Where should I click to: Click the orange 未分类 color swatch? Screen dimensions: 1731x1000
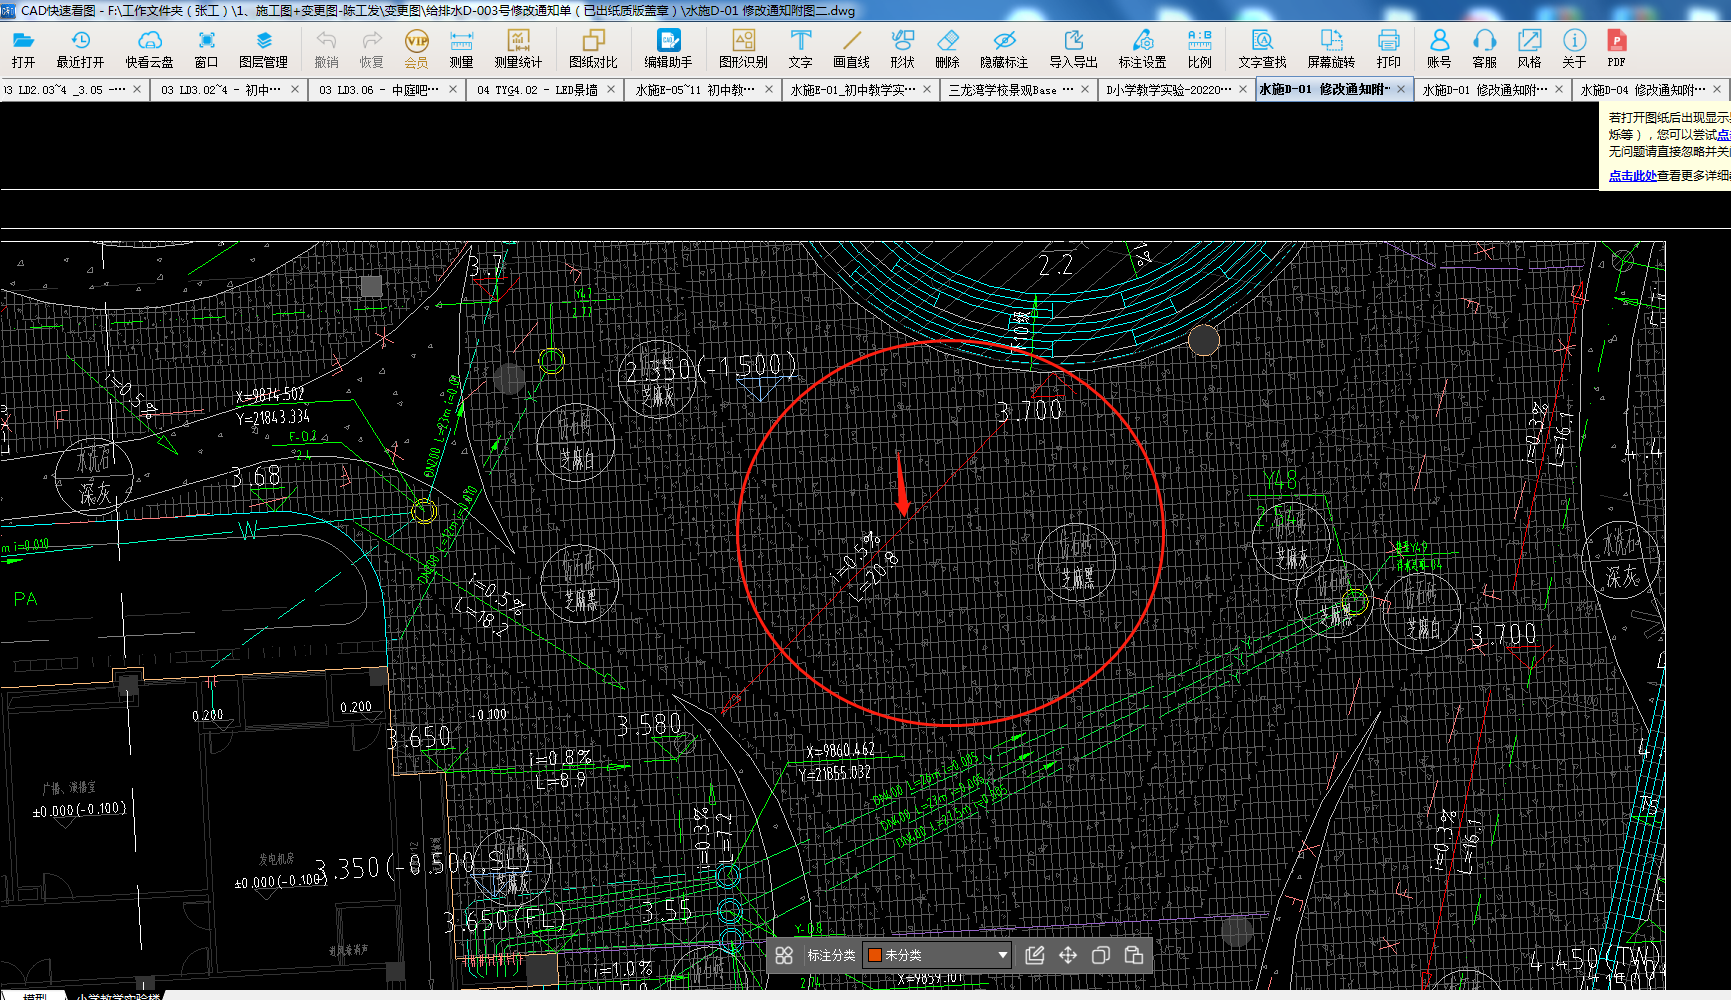874,955
